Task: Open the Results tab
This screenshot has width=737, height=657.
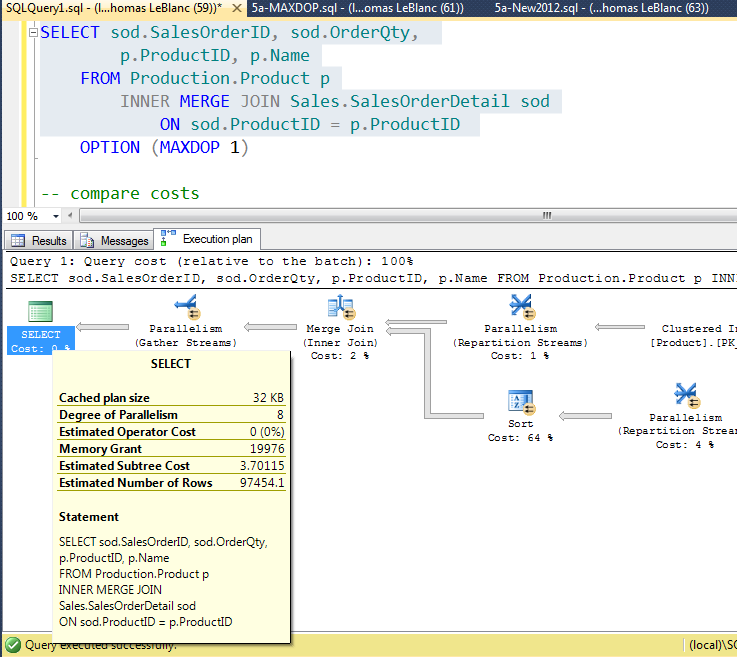Action: pyautogui.click(x=39, y=241)
